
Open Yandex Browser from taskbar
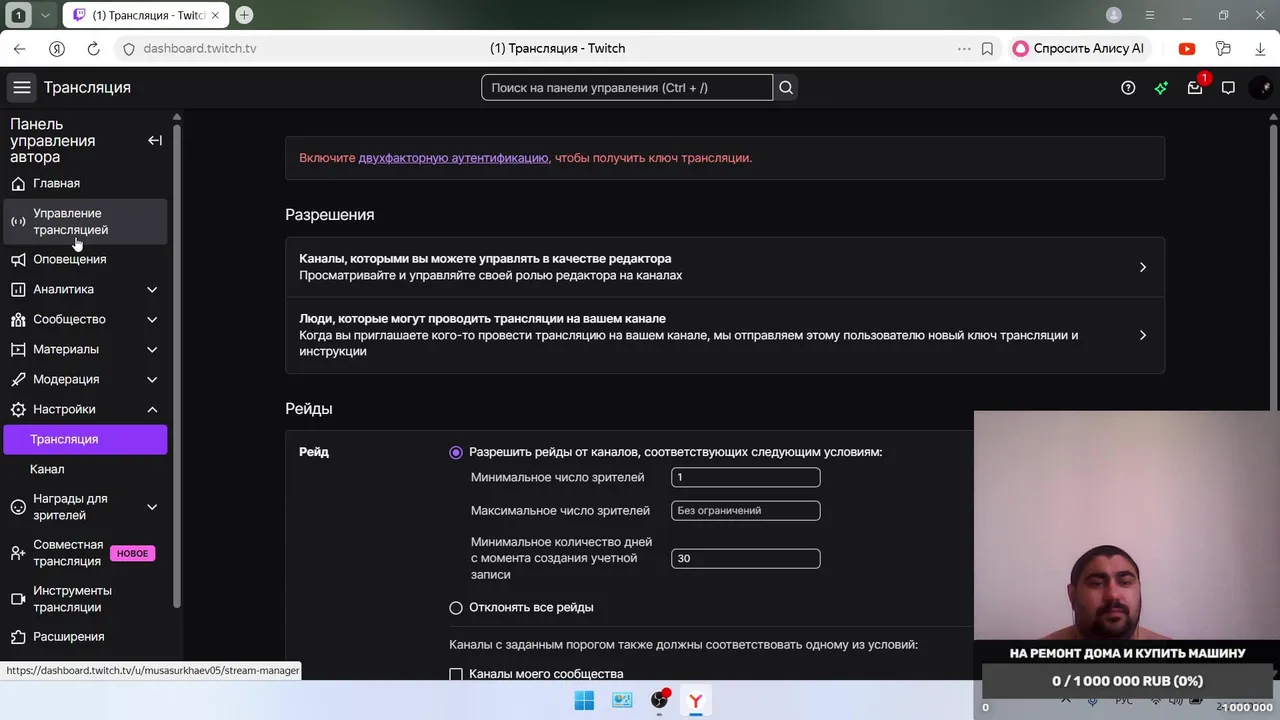(x=696, y=700)
